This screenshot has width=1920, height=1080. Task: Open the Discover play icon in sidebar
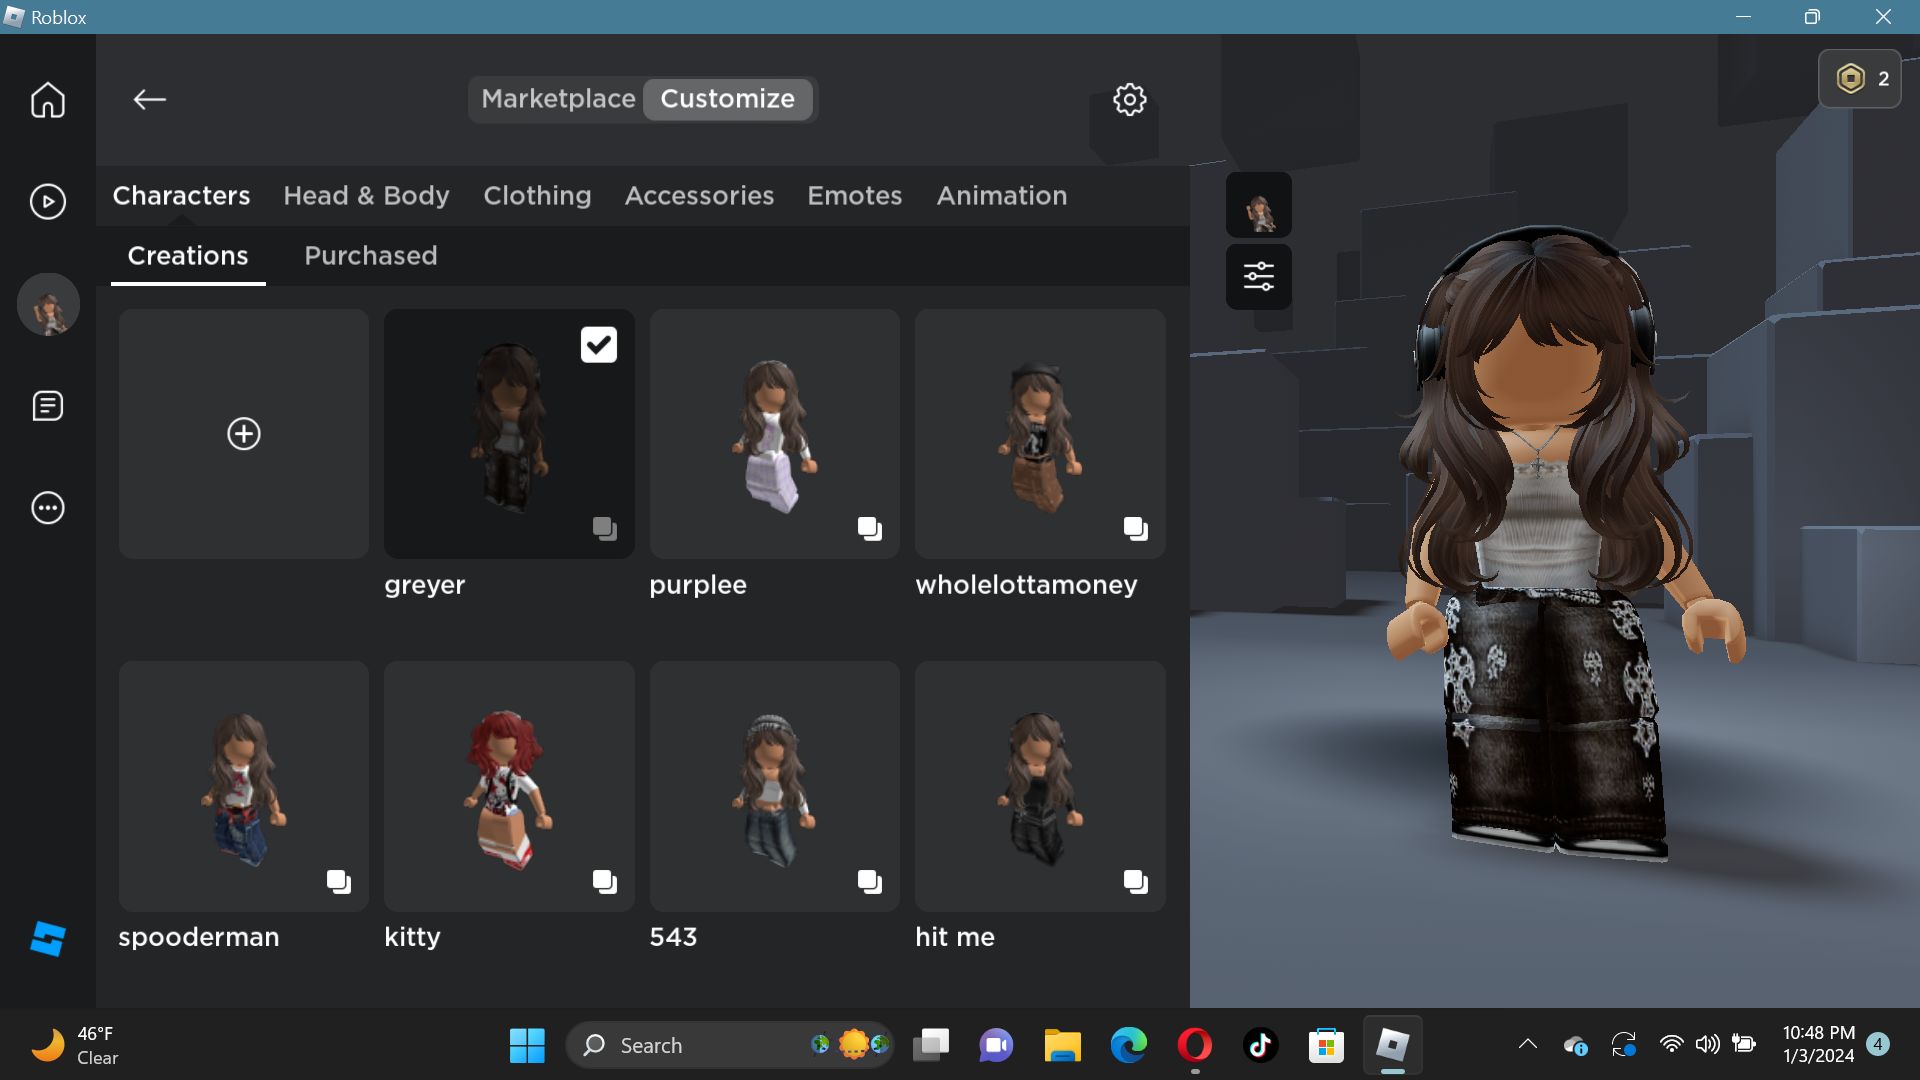(47, 202)
